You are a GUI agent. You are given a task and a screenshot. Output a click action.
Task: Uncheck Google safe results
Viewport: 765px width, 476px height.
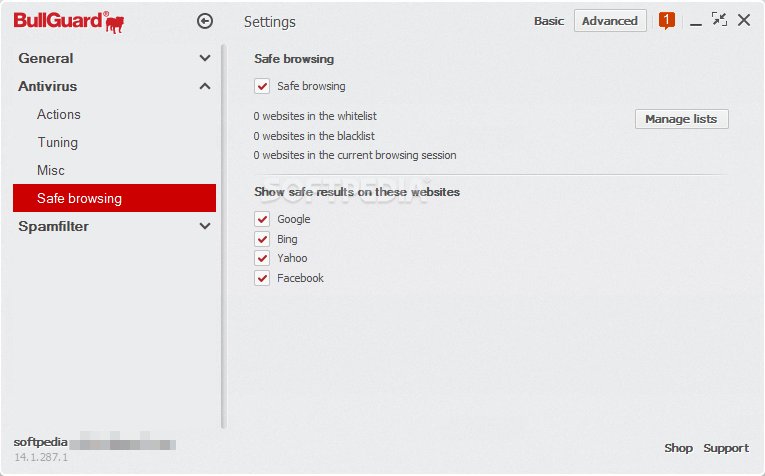pyautogui.click(x=262, y=219)
